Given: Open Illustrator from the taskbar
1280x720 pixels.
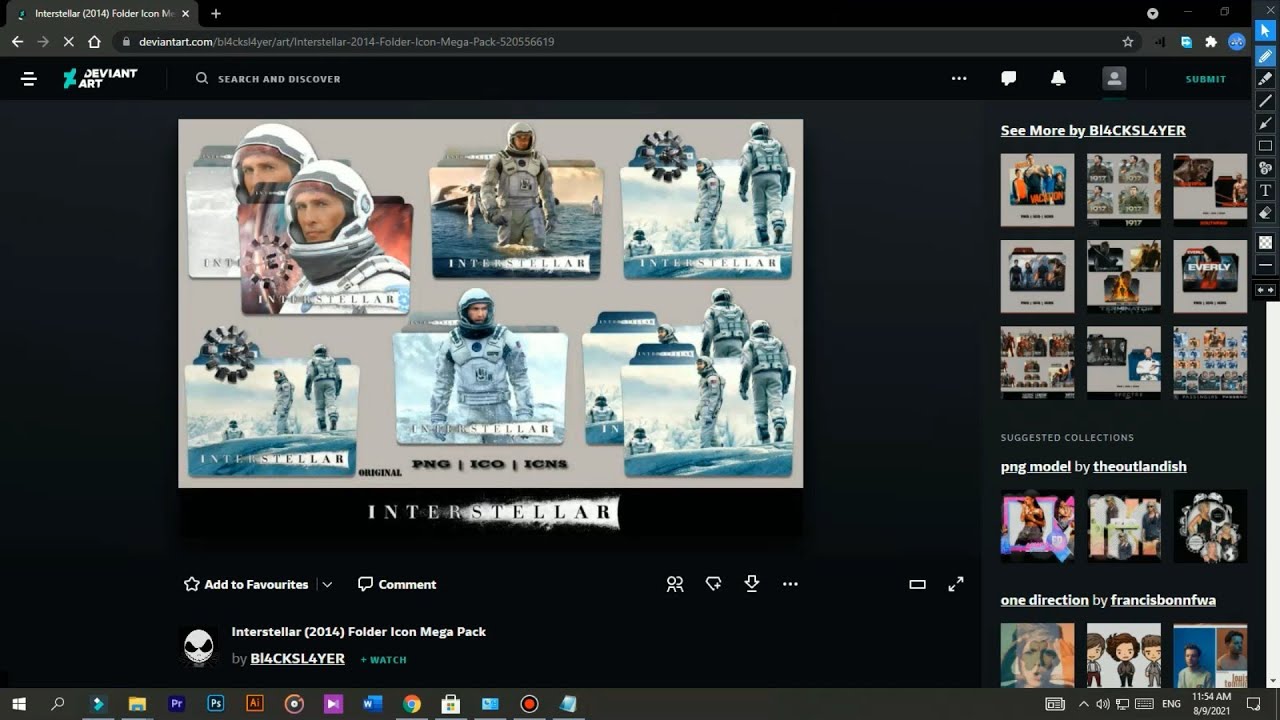Looking at the screenshot, I should (x=255, y=704).
